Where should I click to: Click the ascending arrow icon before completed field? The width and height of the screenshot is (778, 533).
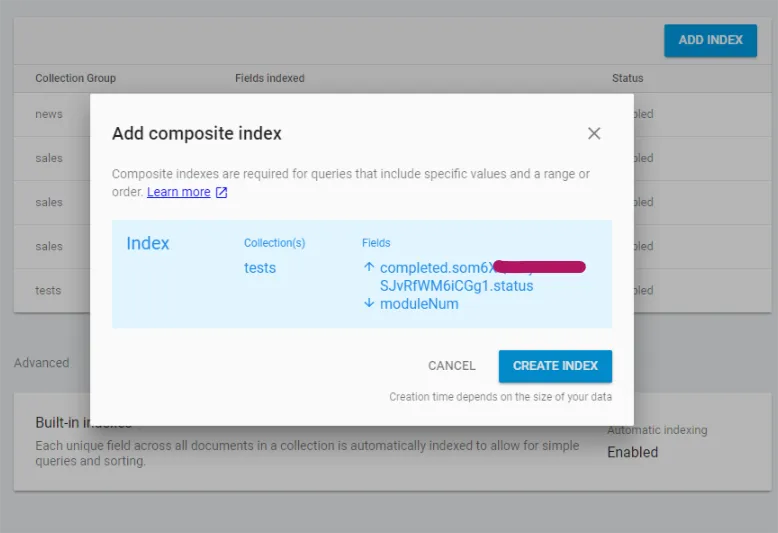pyautogui.click(x=369, y=267)
